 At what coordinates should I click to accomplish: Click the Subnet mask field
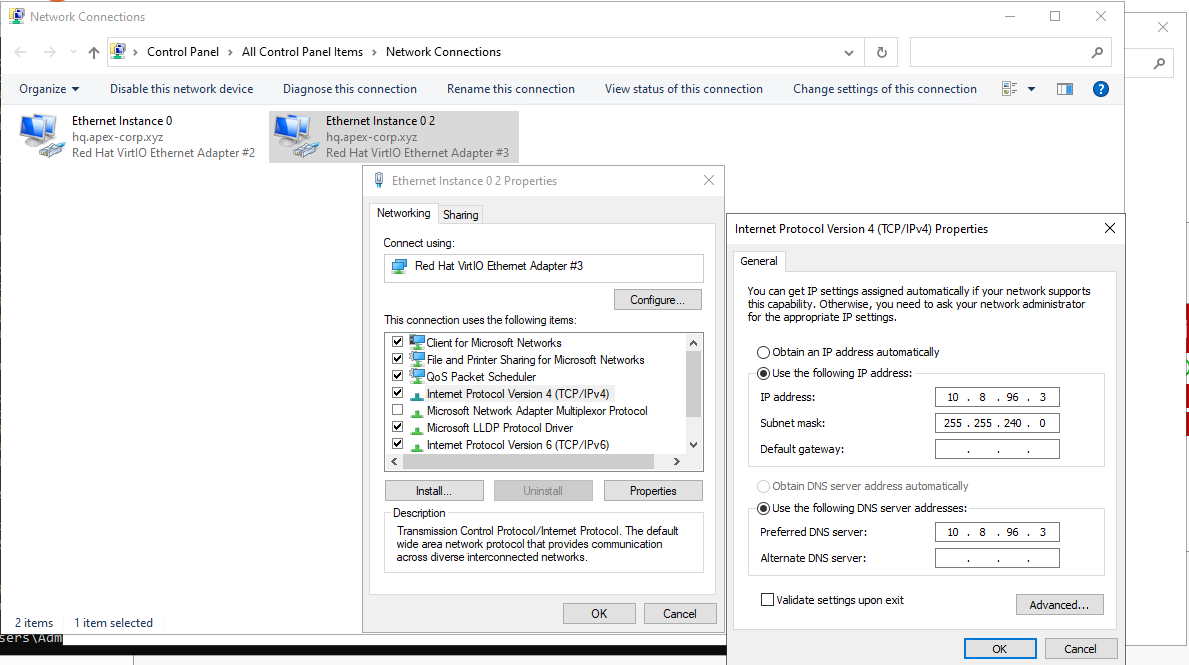[x=996, y=423]
